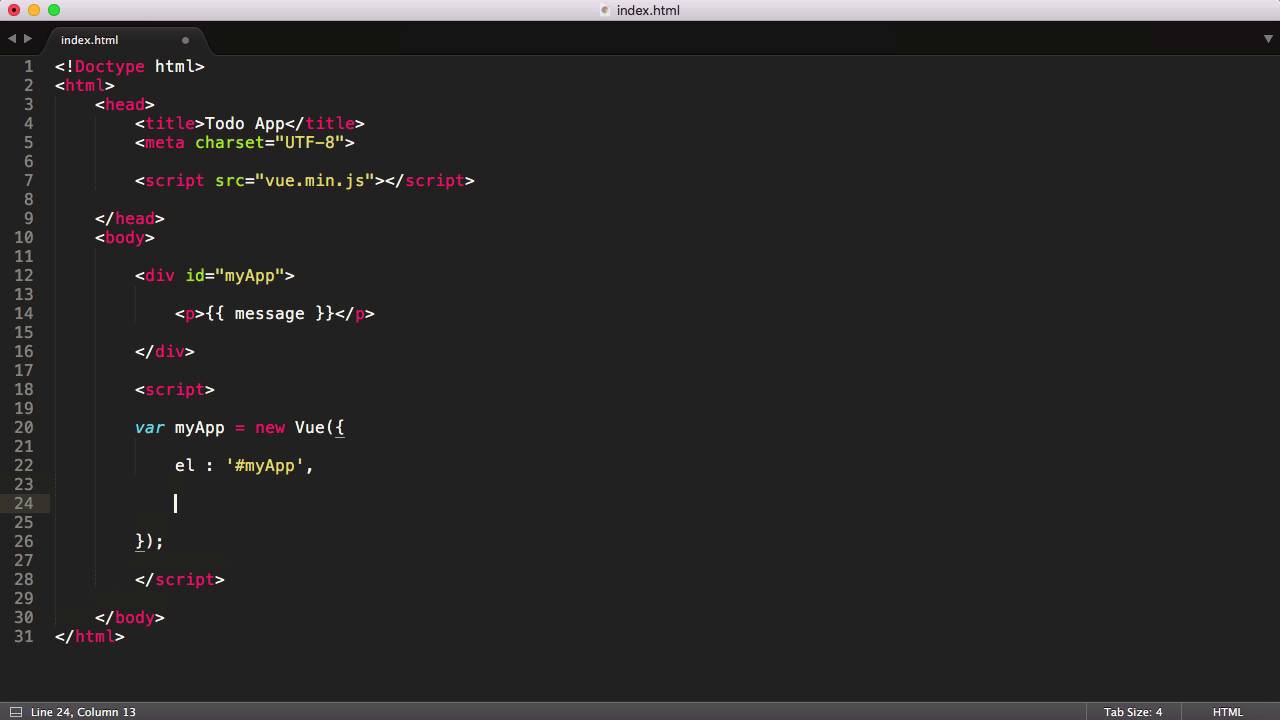Click the <!Doctype html> declaration
The width and height of the screenshot is (1280, 720).
coord(130,66)
